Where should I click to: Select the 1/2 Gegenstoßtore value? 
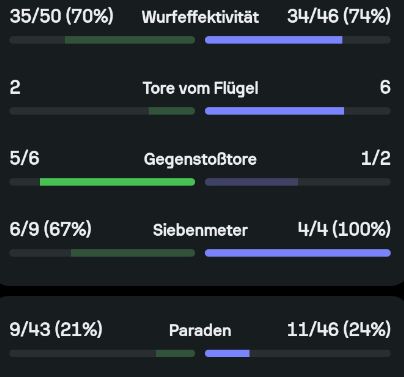pos(376,158)
